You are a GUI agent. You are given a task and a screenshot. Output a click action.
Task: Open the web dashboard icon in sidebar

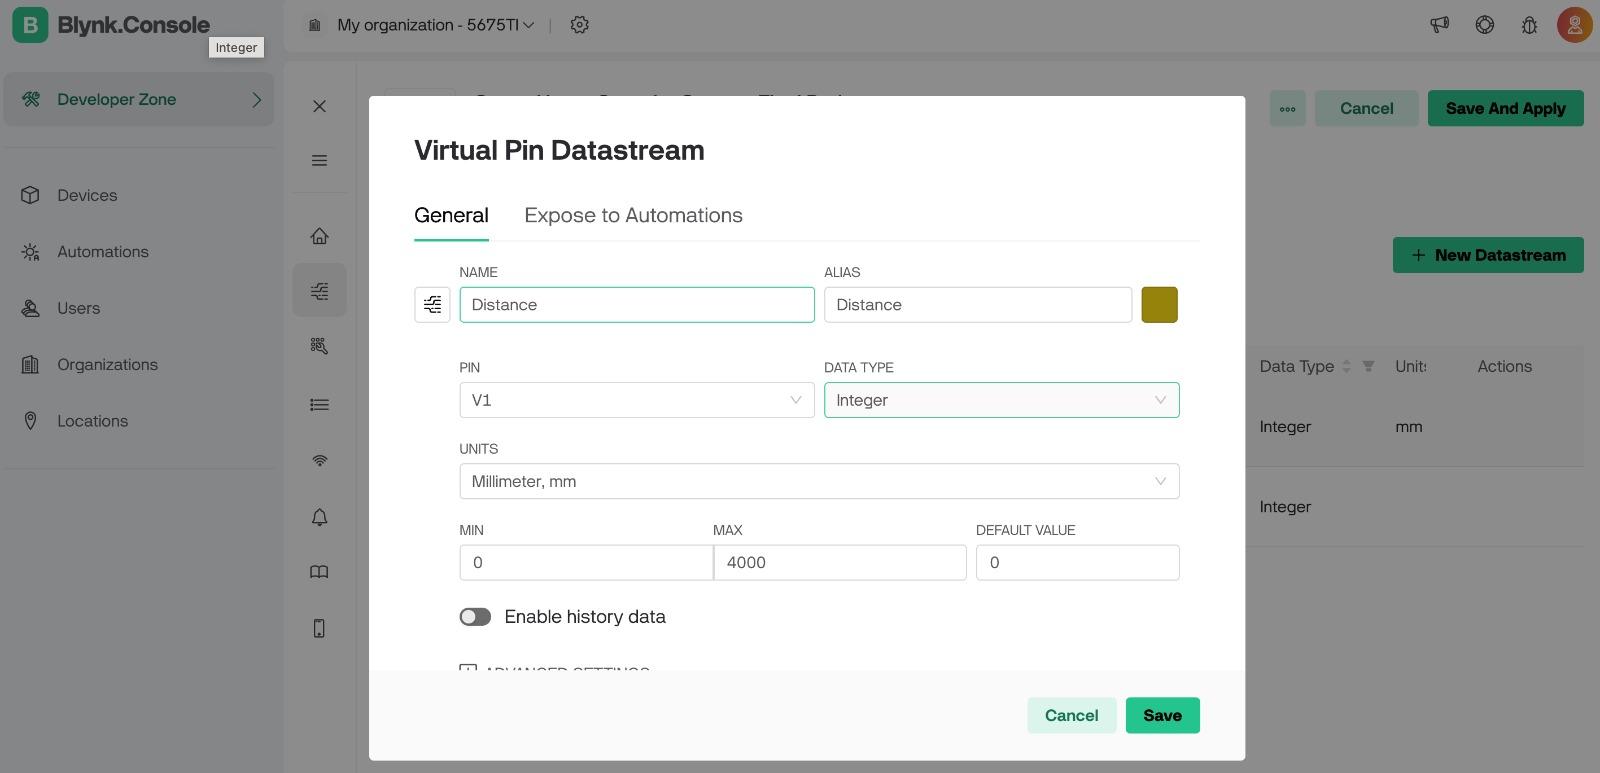[319, 346]
